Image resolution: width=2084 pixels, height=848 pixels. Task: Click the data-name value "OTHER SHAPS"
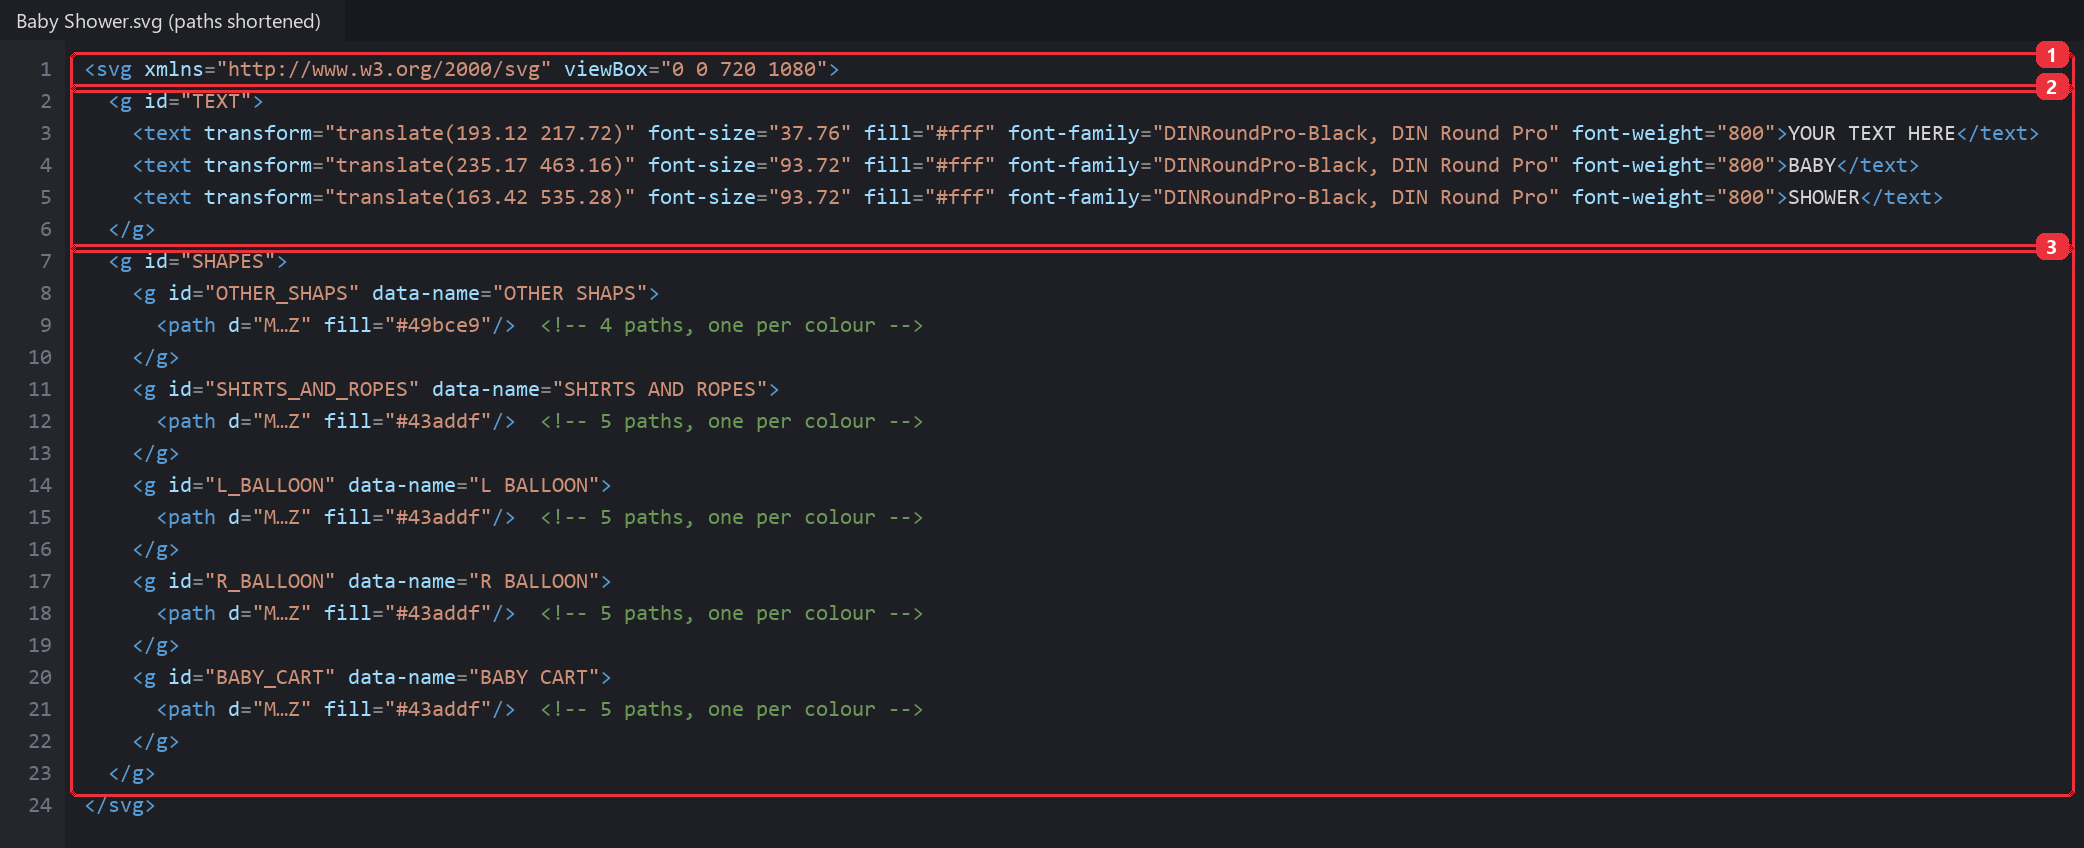570,293
